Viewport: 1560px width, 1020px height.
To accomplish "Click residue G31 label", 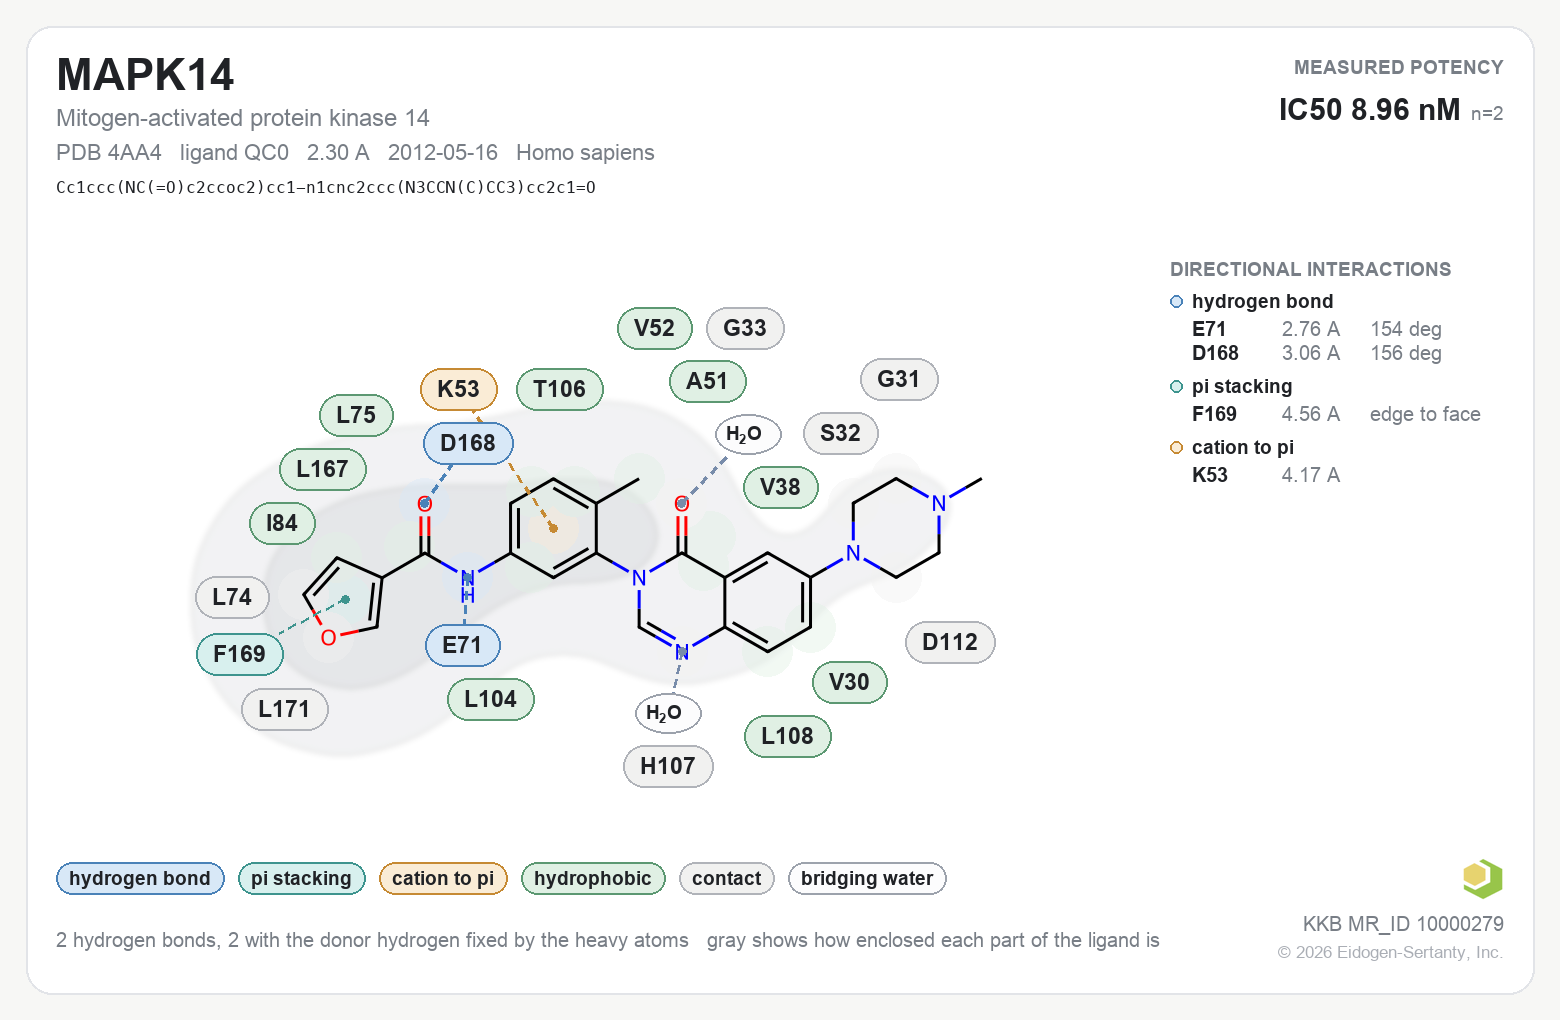I will (x=899, y=379).
